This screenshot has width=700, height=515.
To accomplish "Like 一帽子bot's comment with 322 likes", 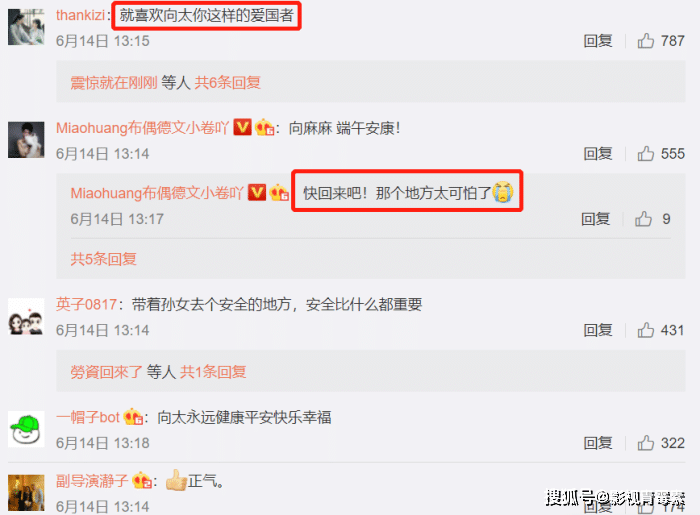I will point(646,443).
